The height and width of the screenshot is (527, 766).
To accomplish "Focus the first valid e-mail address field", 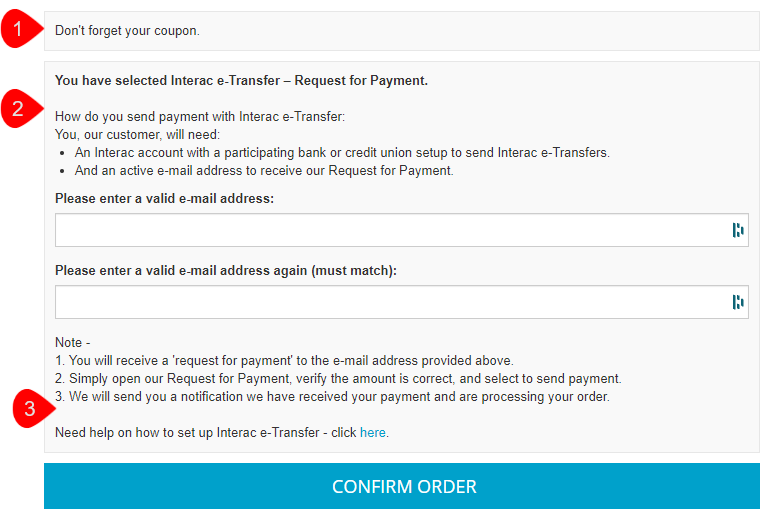I will pos(390,230).
